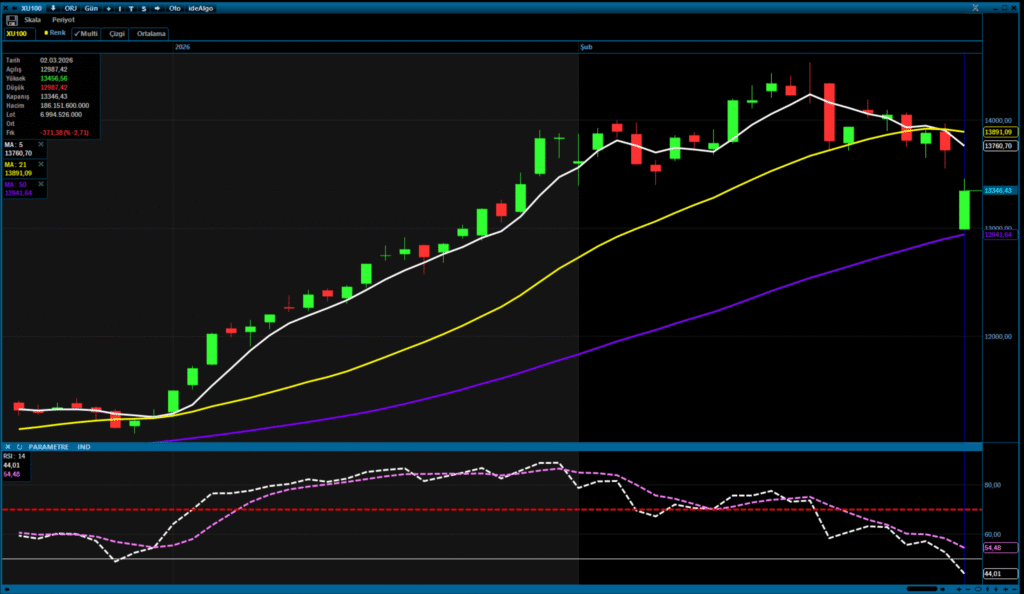Open PARAMETRE in the RSI panel
The height and width of the screenshot is (594, 1024).
point(48,447)
